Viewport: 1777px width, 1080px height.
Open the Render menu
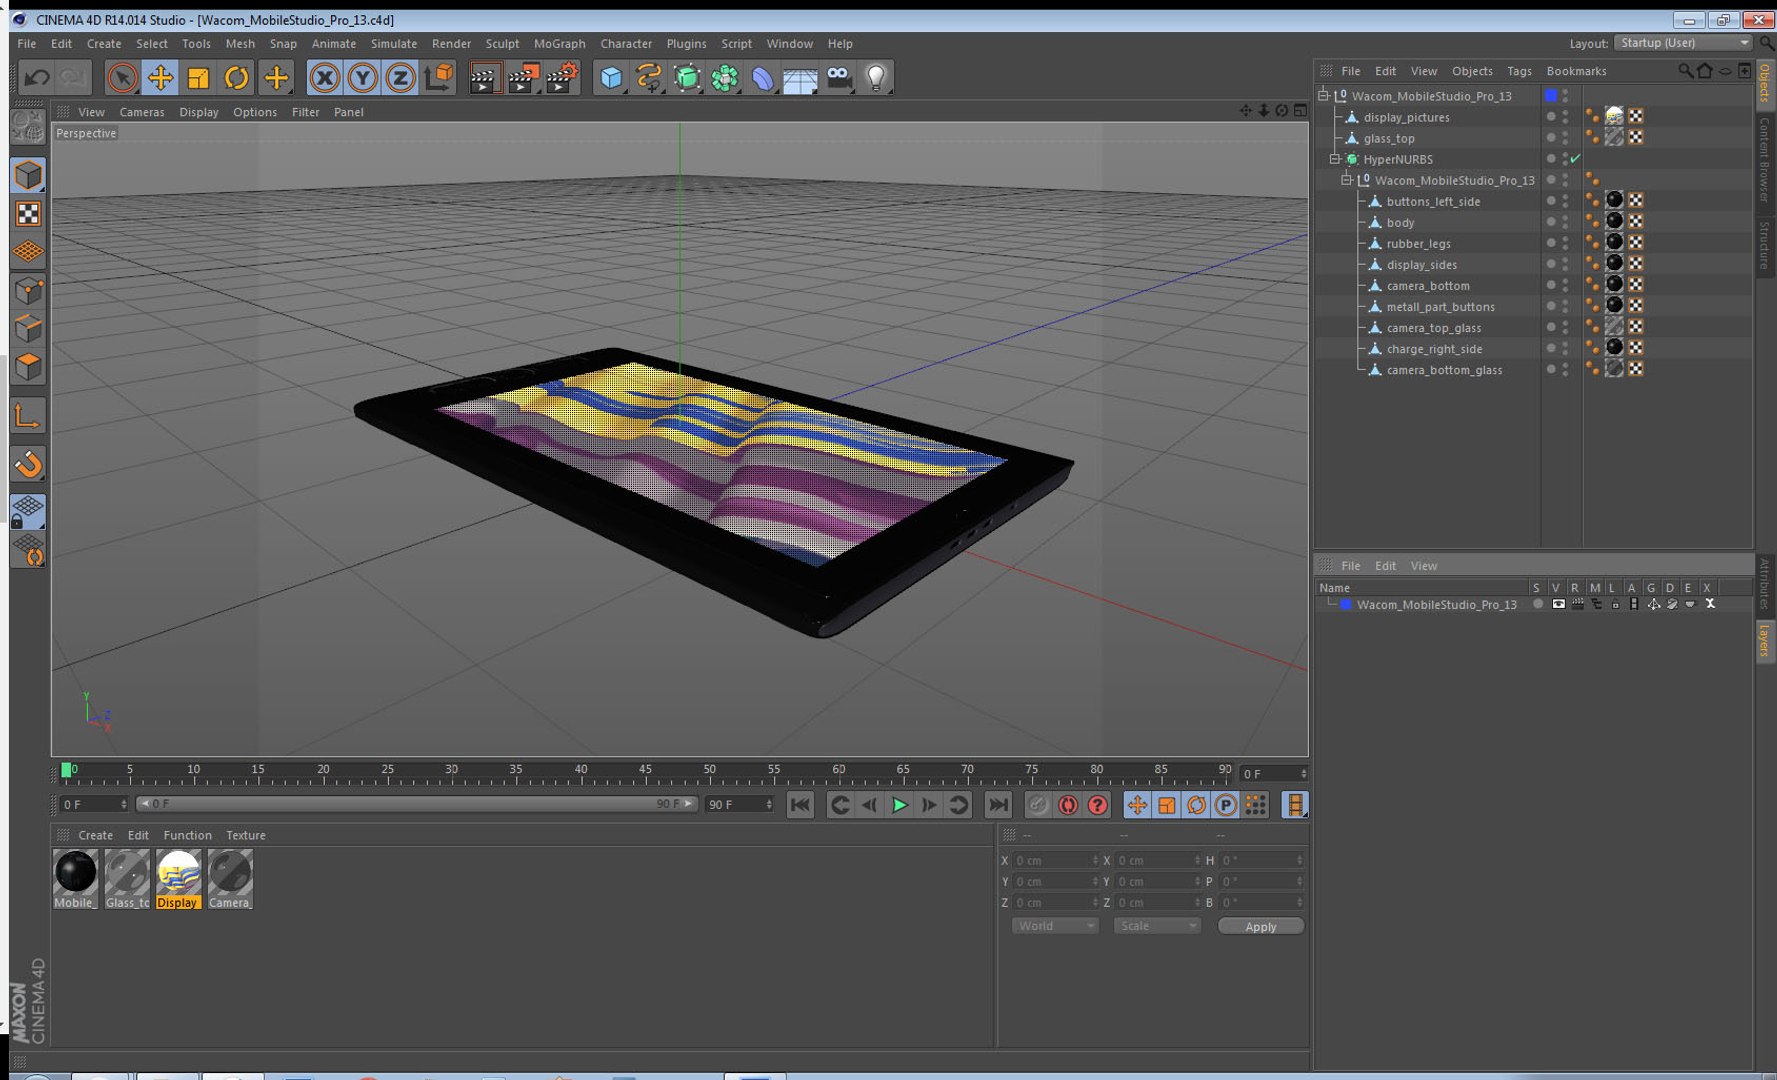[x=451, y=44]
